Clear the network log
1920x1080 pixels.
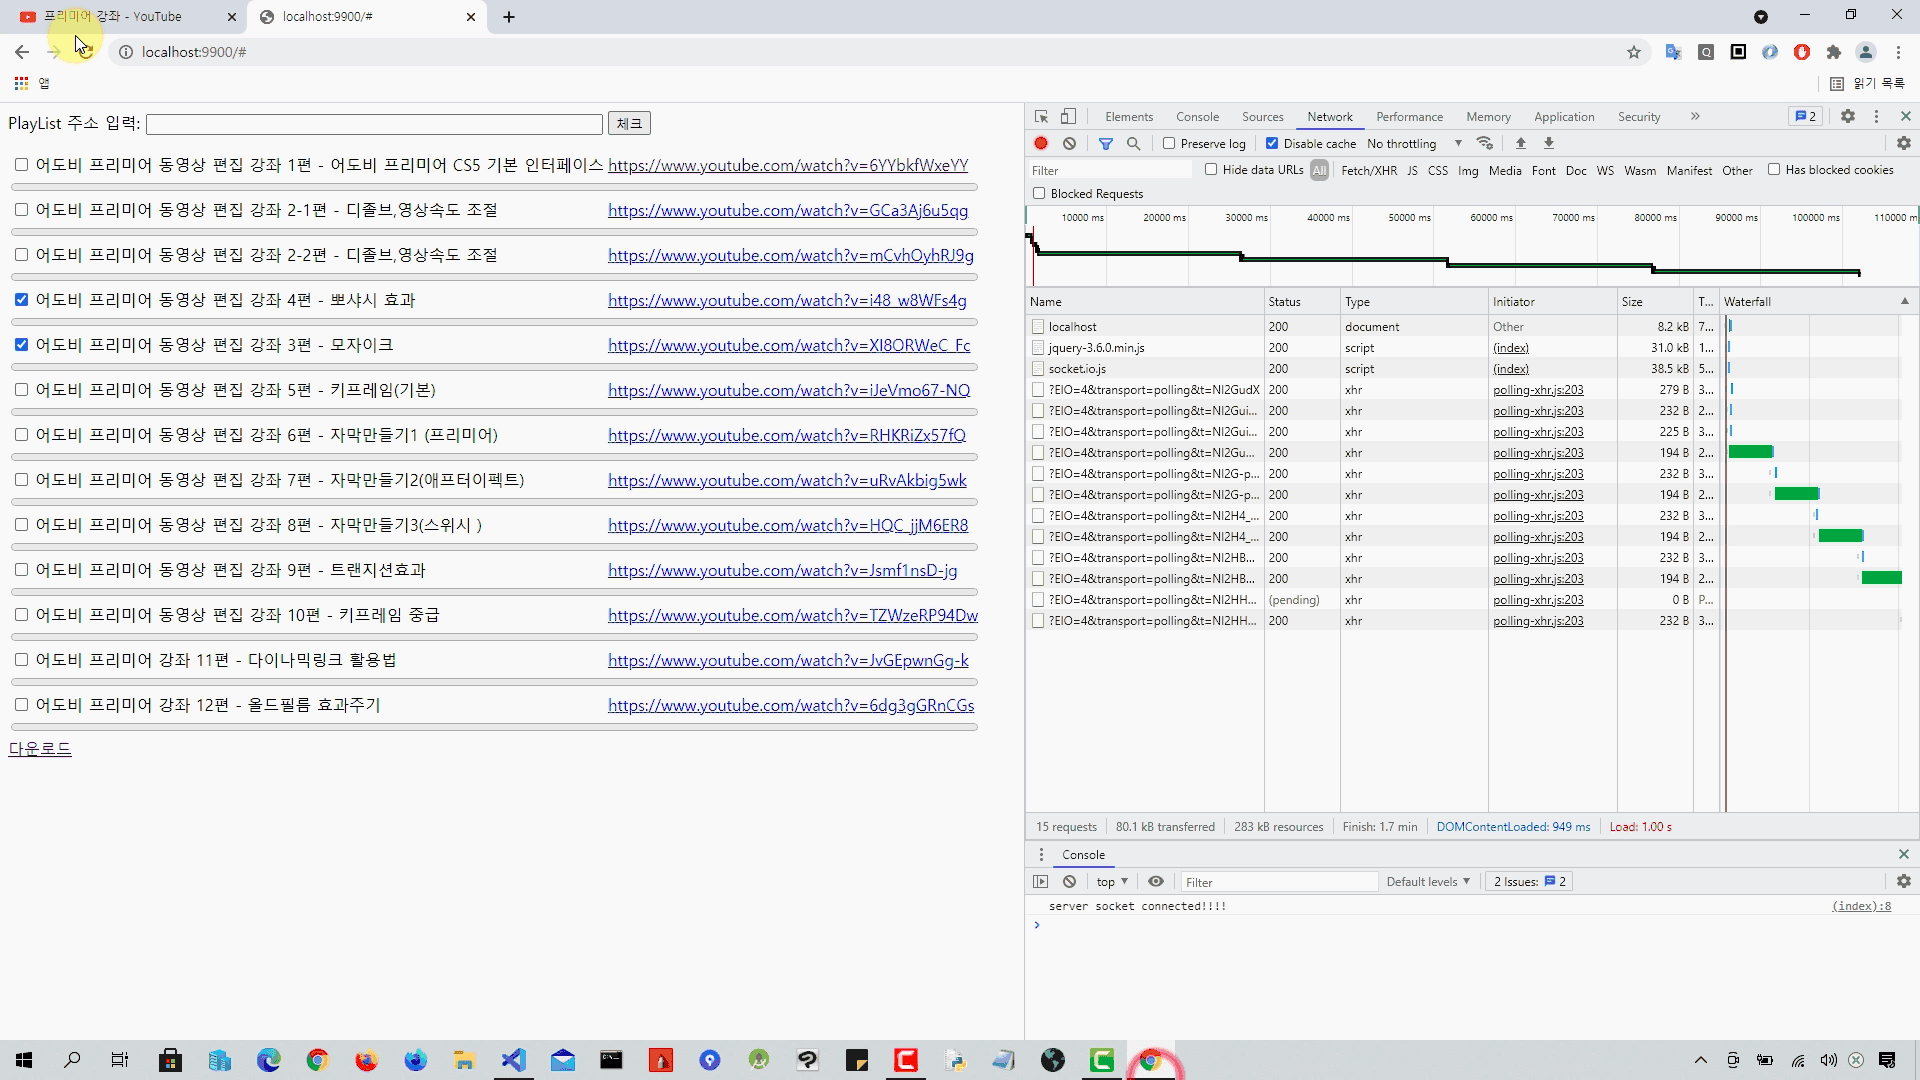1069,144
